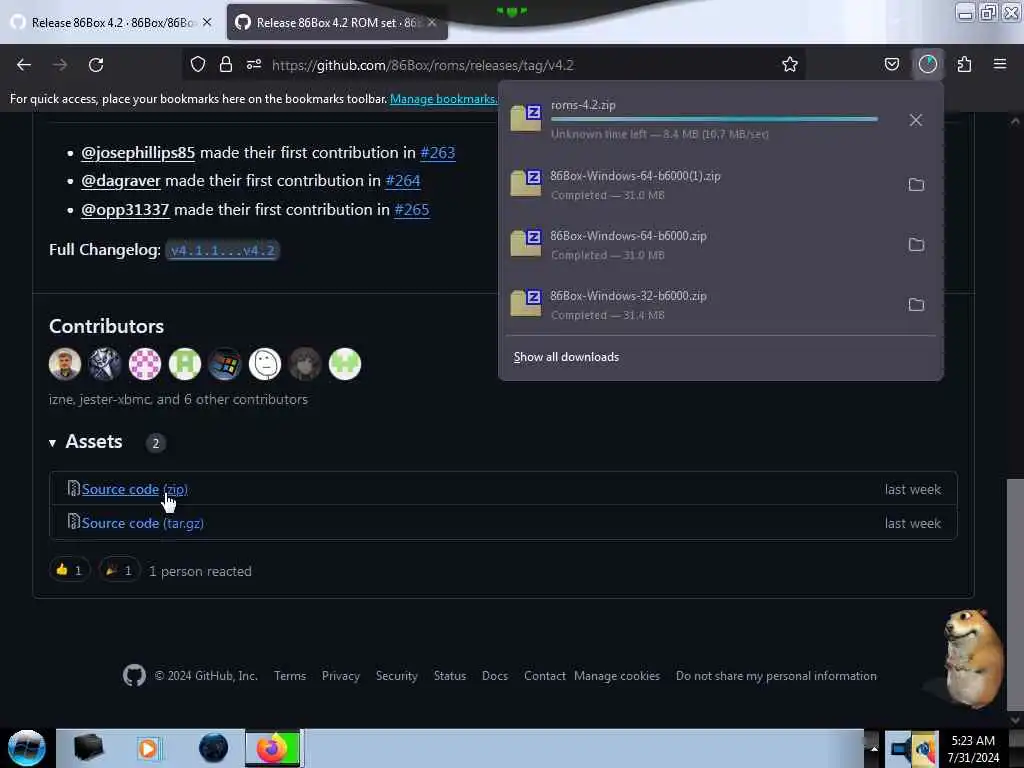Reload the page with the refresh icon
The image size is (1024, 768).
96,65
